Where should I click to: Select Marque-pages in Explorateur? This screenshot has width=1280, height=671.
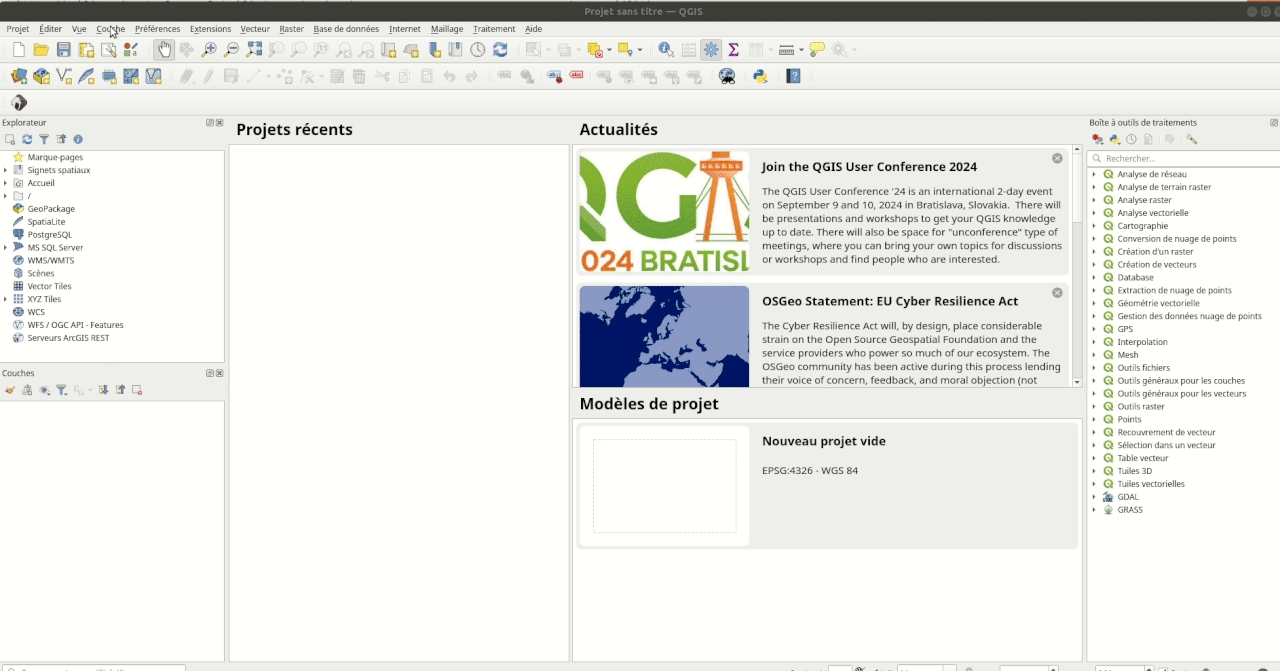point(55,157)
